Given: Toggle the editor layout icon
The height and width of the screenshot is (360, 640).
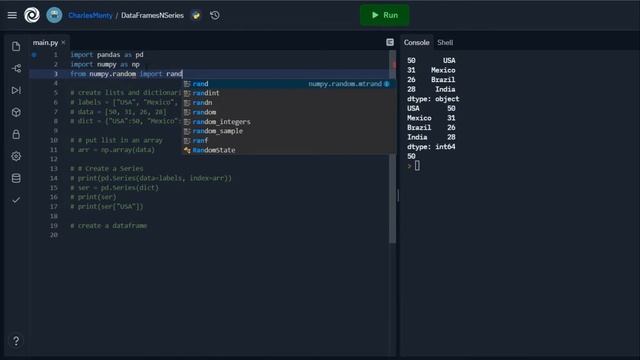Looking at the screenshot, I should click(390, 42).
